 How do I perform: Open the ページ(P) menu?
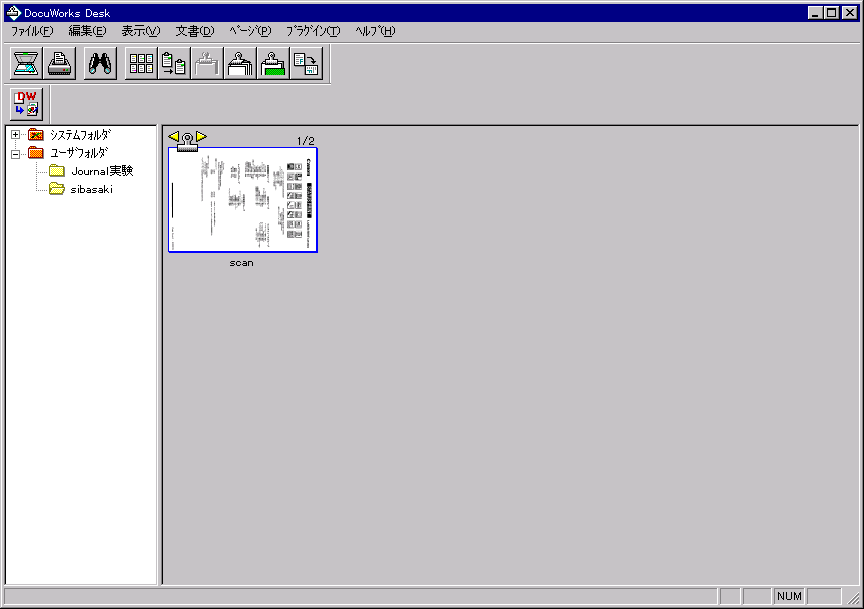250,31
